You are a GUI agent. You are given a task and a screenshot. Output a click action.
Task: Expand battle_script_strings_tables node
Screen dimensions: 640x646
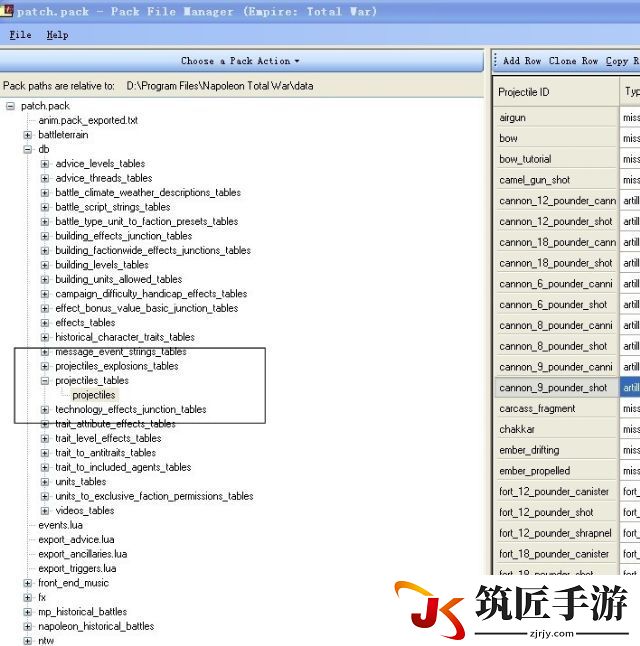tap(45, 207)
